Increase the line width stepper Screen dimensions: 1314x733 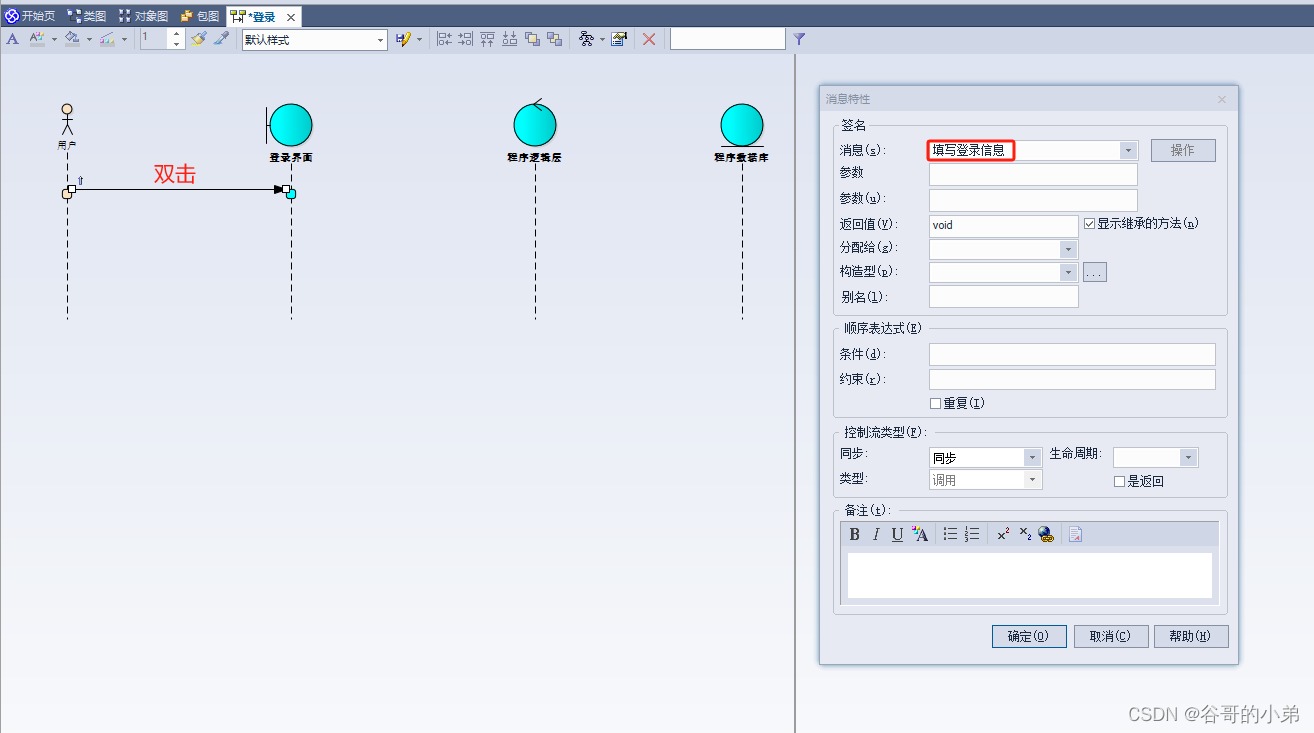[177, 35]
